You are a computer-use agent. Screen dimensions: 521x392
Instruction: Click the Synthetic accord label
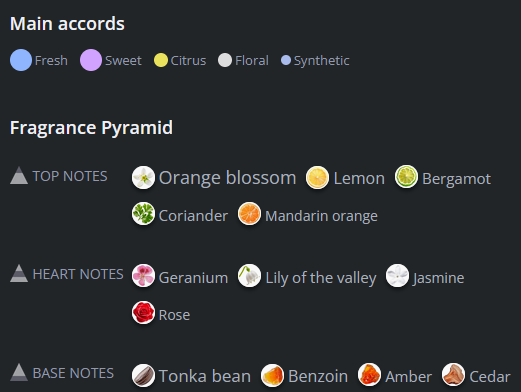pos(322,61)
